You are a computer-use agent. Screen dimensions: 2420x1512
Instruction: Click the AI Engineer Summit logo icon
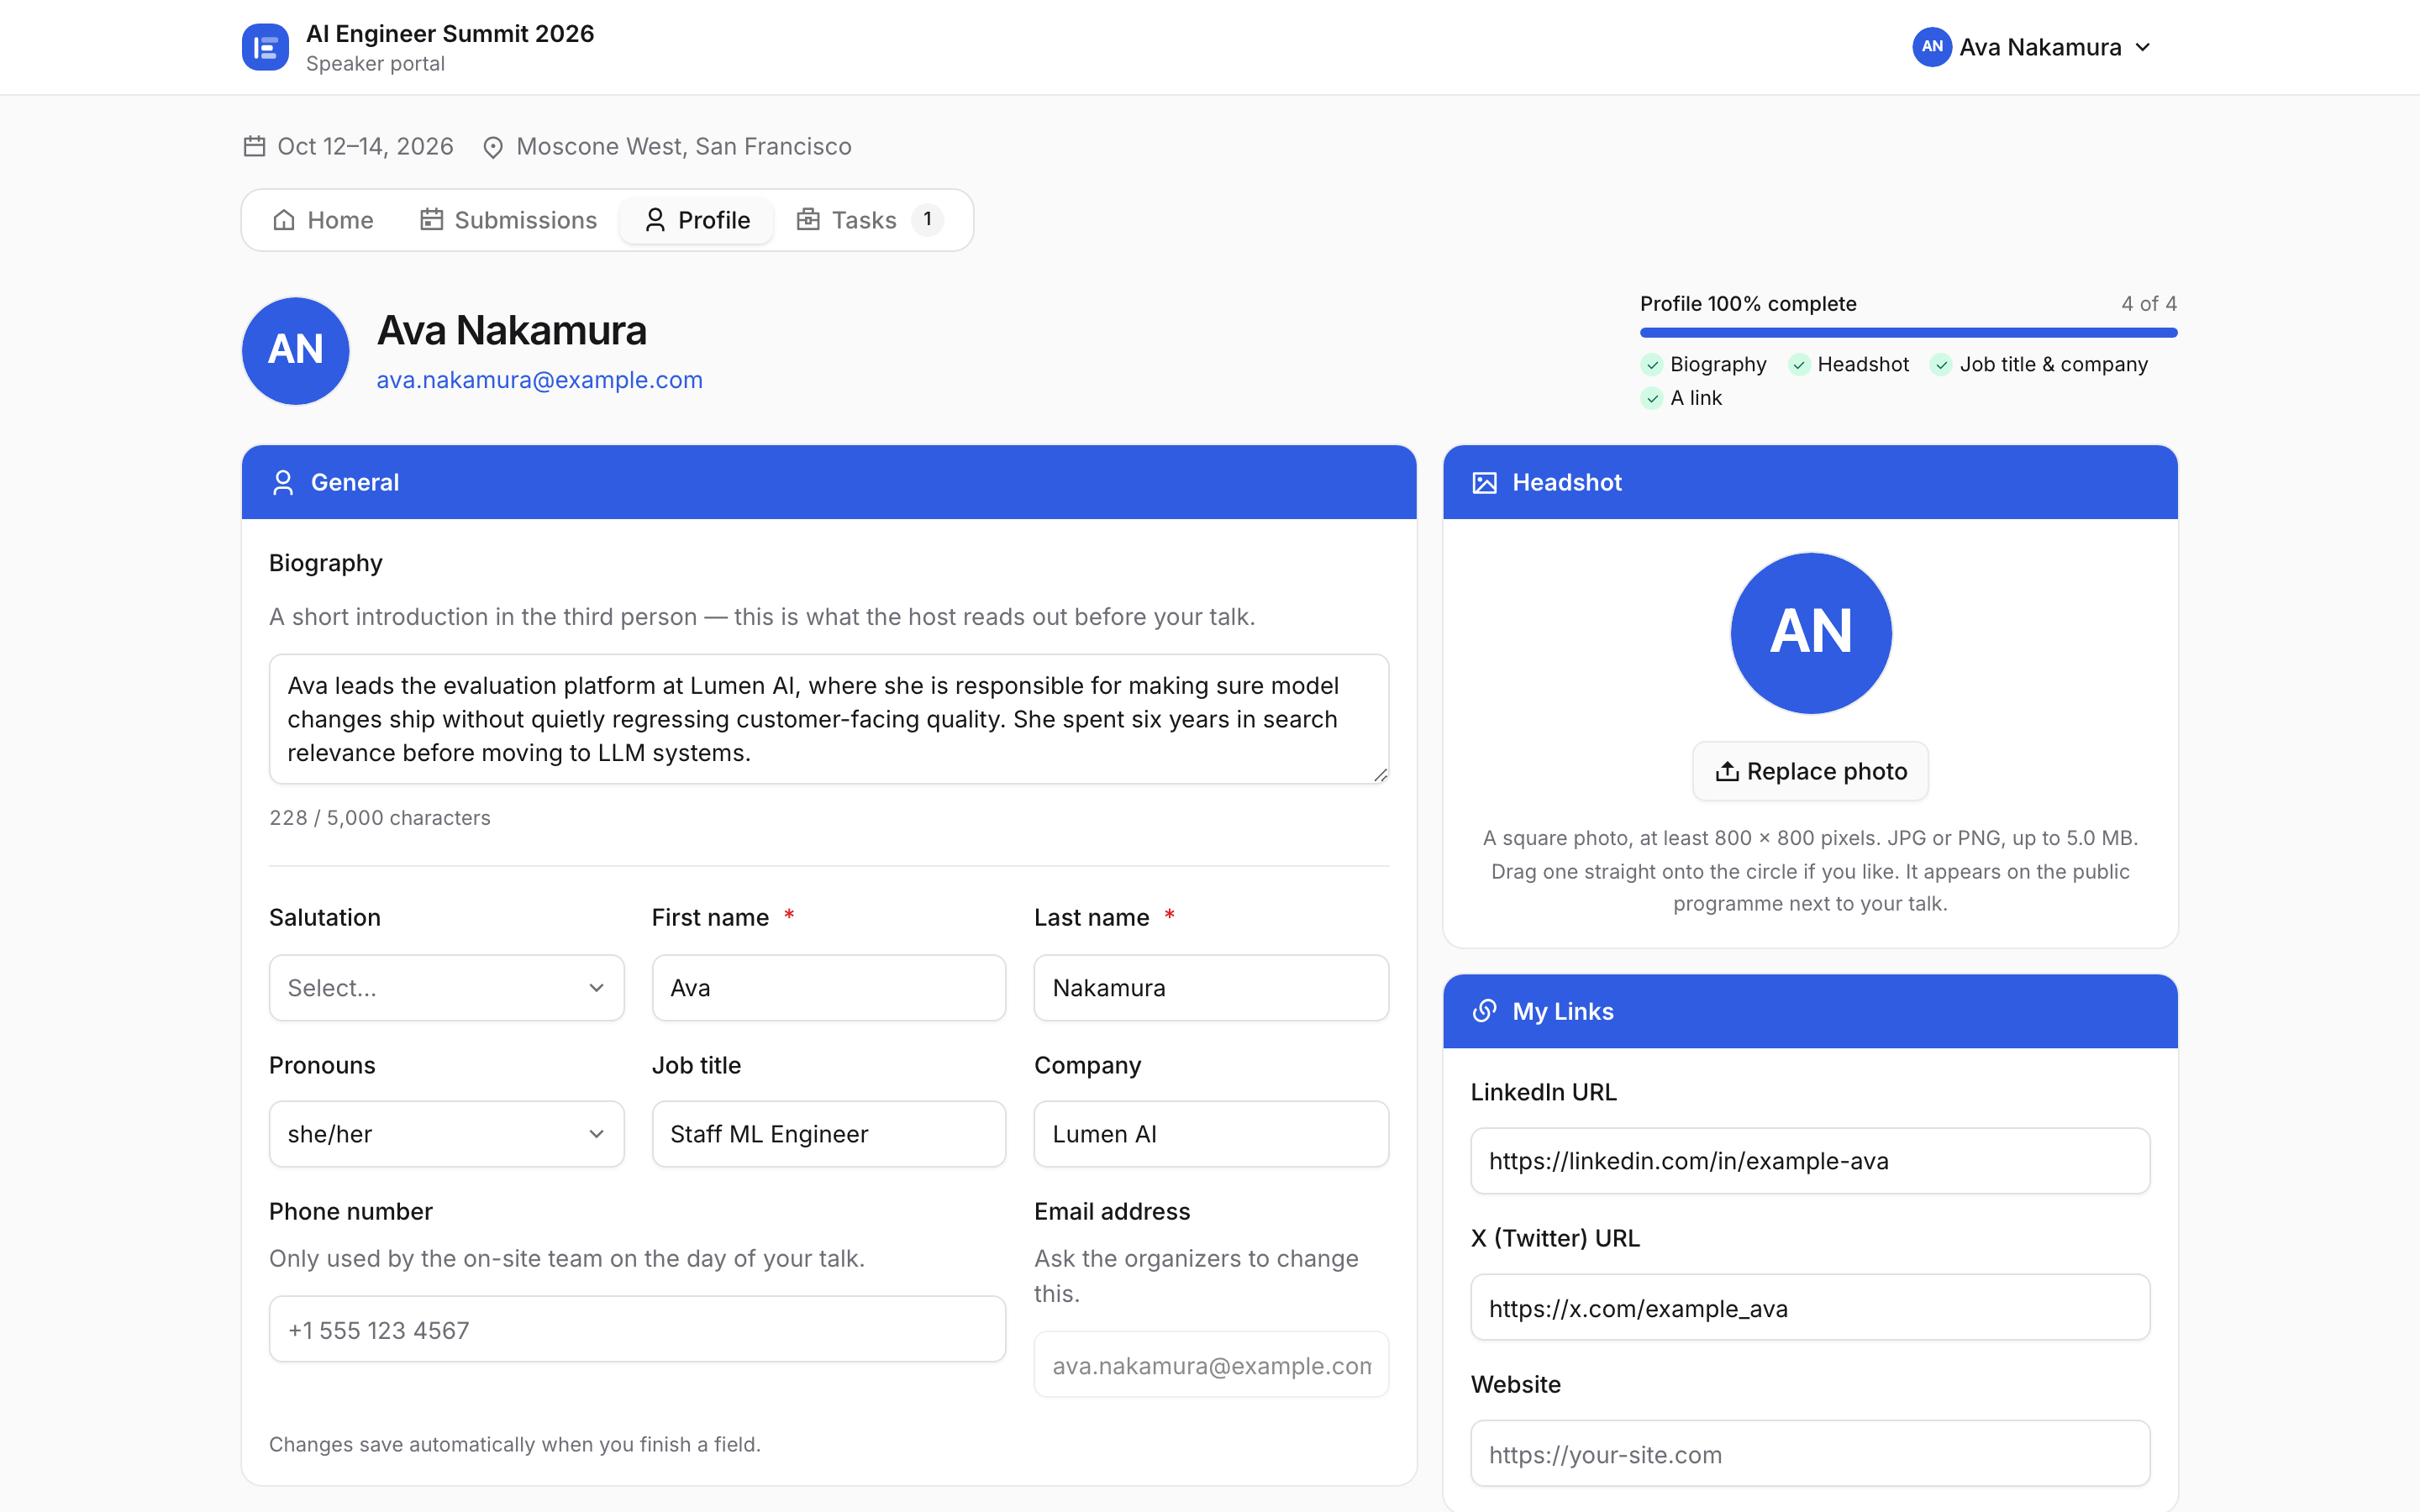click(x=265, y=47)
